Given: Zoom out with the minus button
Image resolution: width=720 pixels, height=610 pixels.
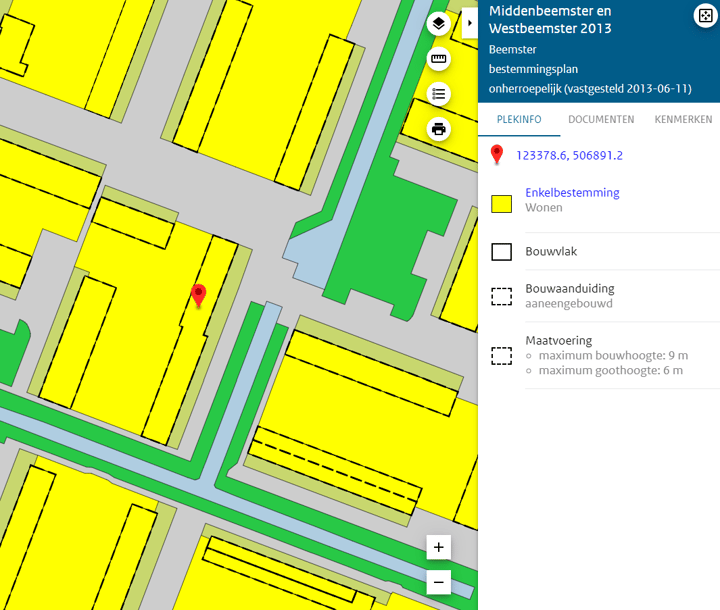Looking at the screenshot, I should click(x=438, y=581).
